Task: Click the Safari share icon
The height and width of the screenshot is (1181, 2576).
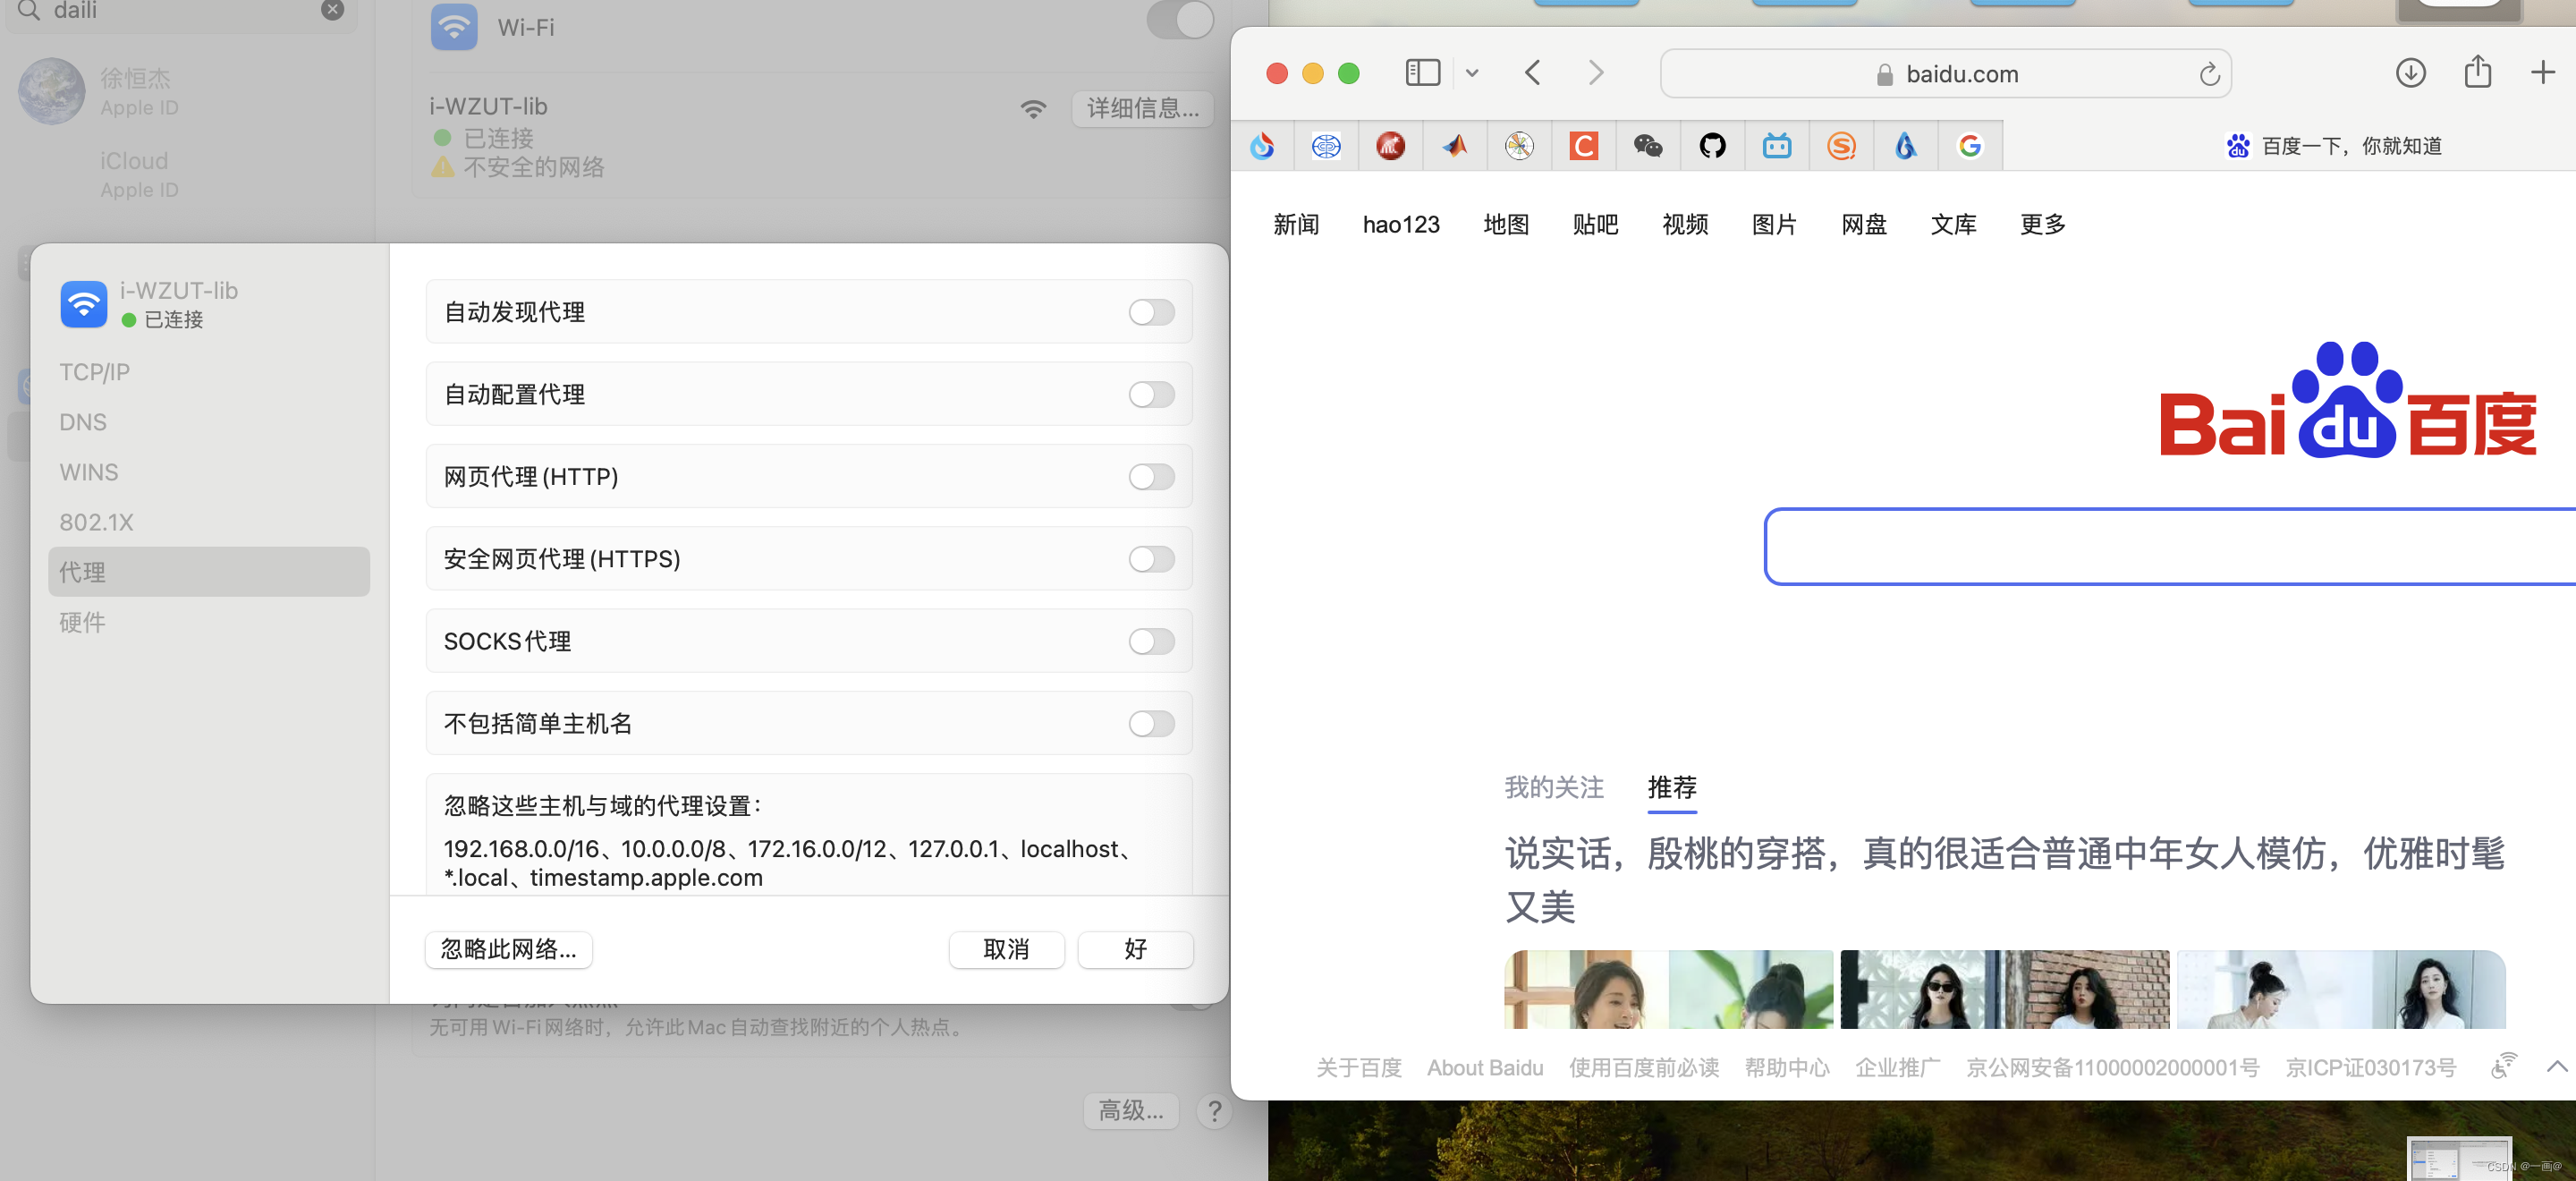Action: 2477,73
